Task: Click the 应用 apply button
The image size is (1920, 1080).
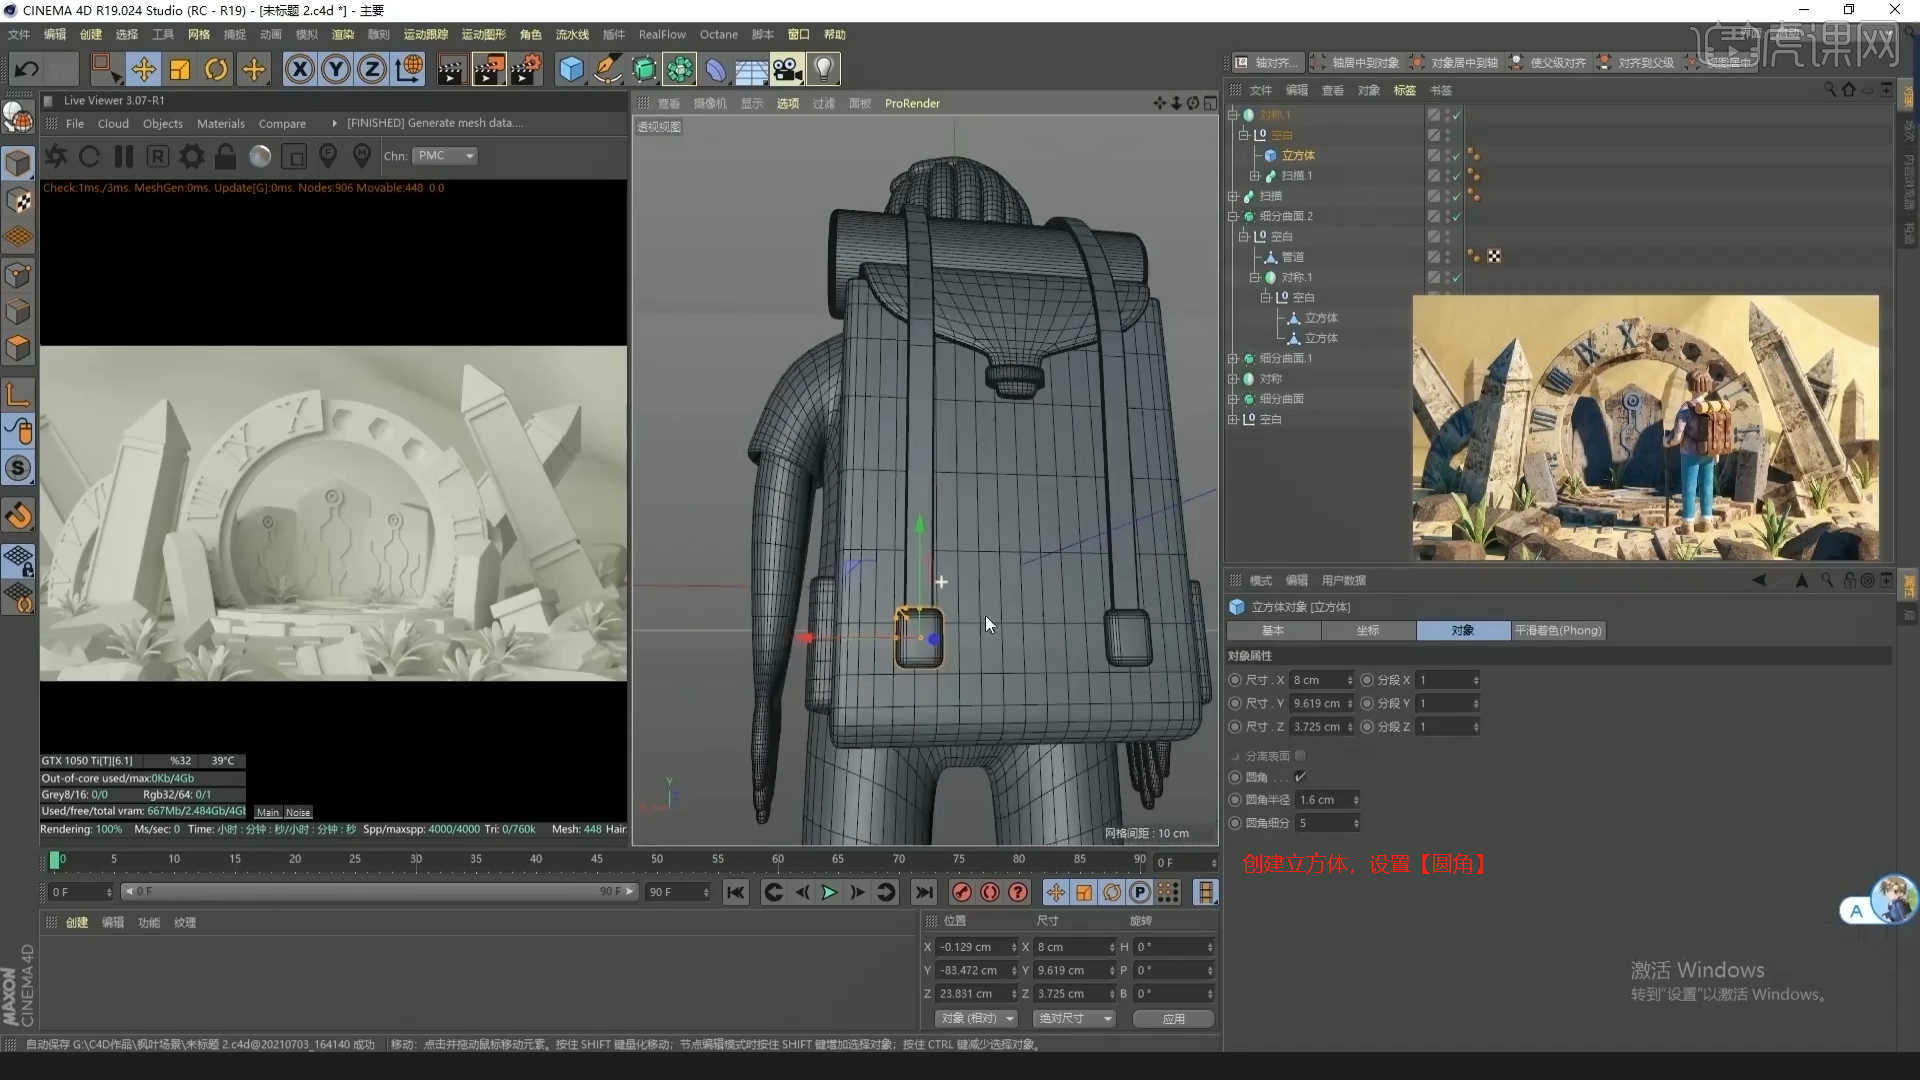Action: 1173,1018
